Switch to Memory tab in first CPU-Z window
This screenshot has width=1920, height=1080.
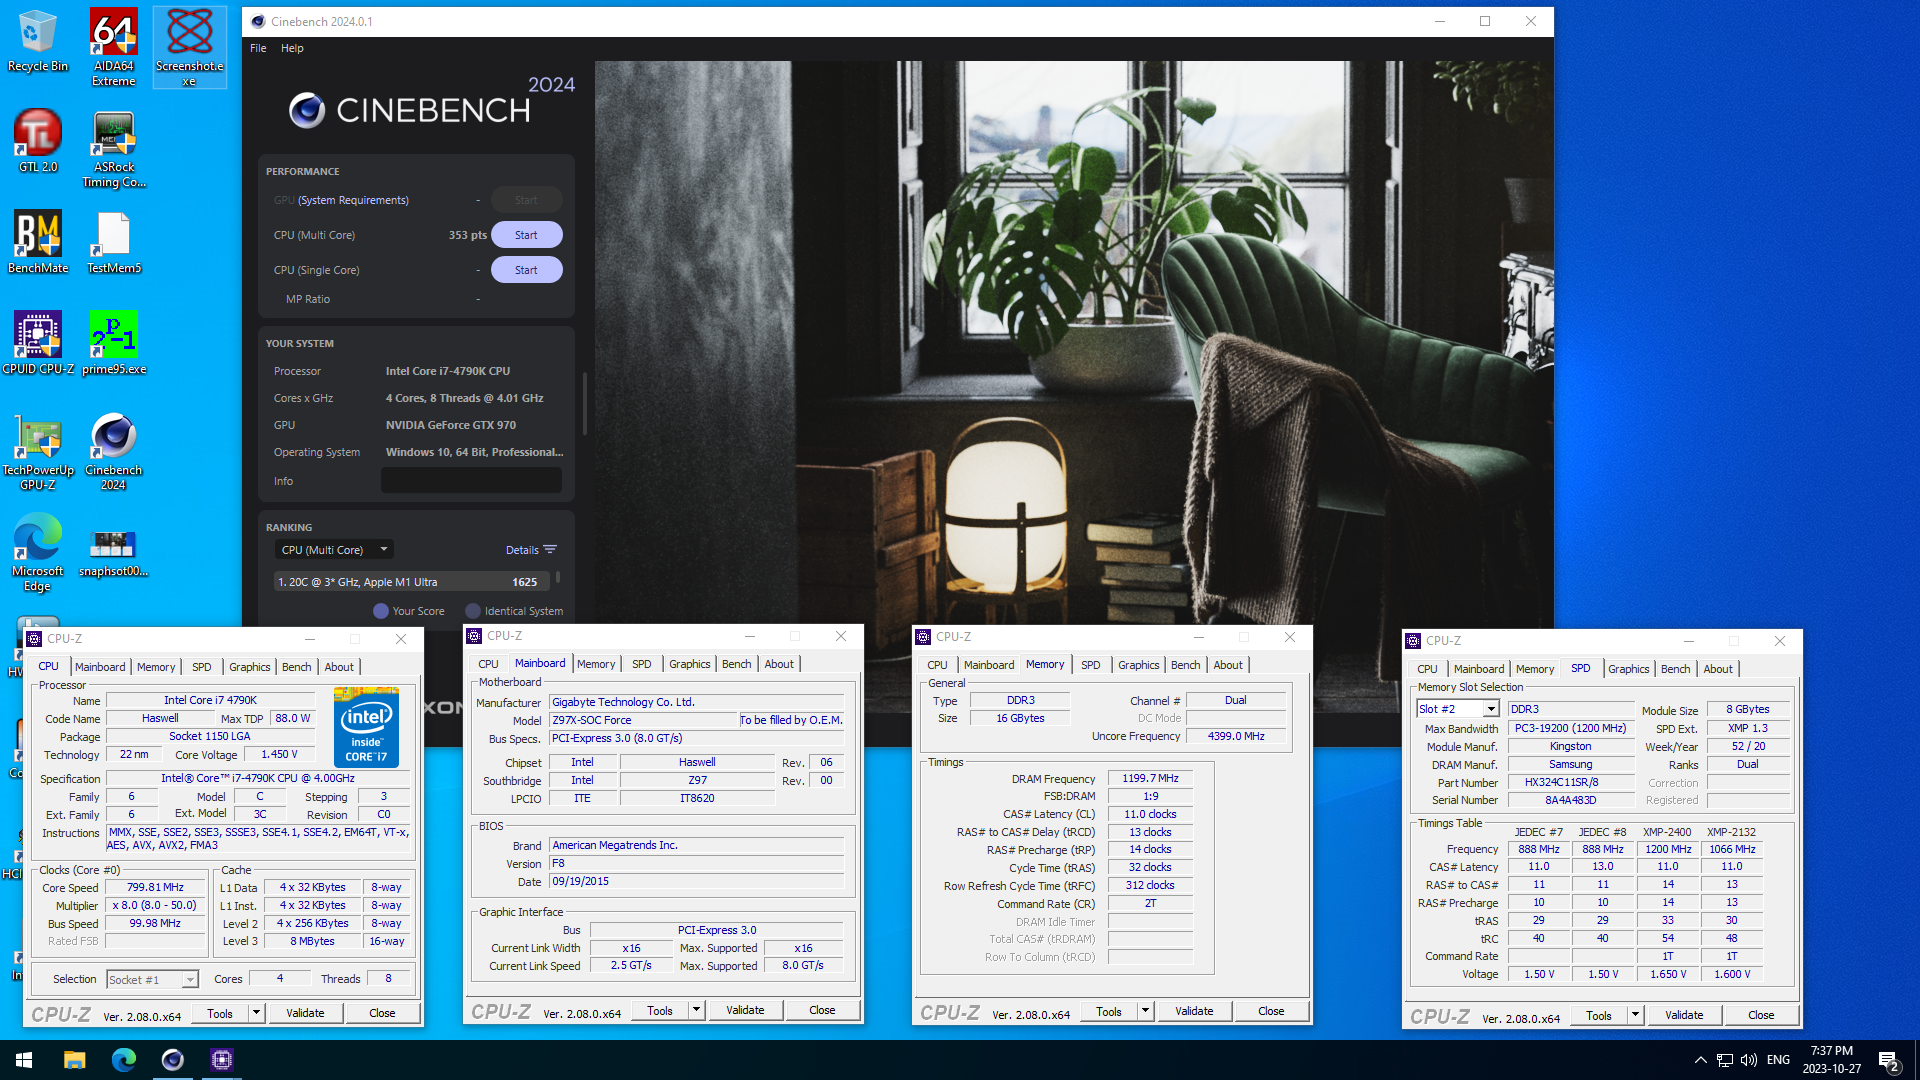click(x=156, y=667)
